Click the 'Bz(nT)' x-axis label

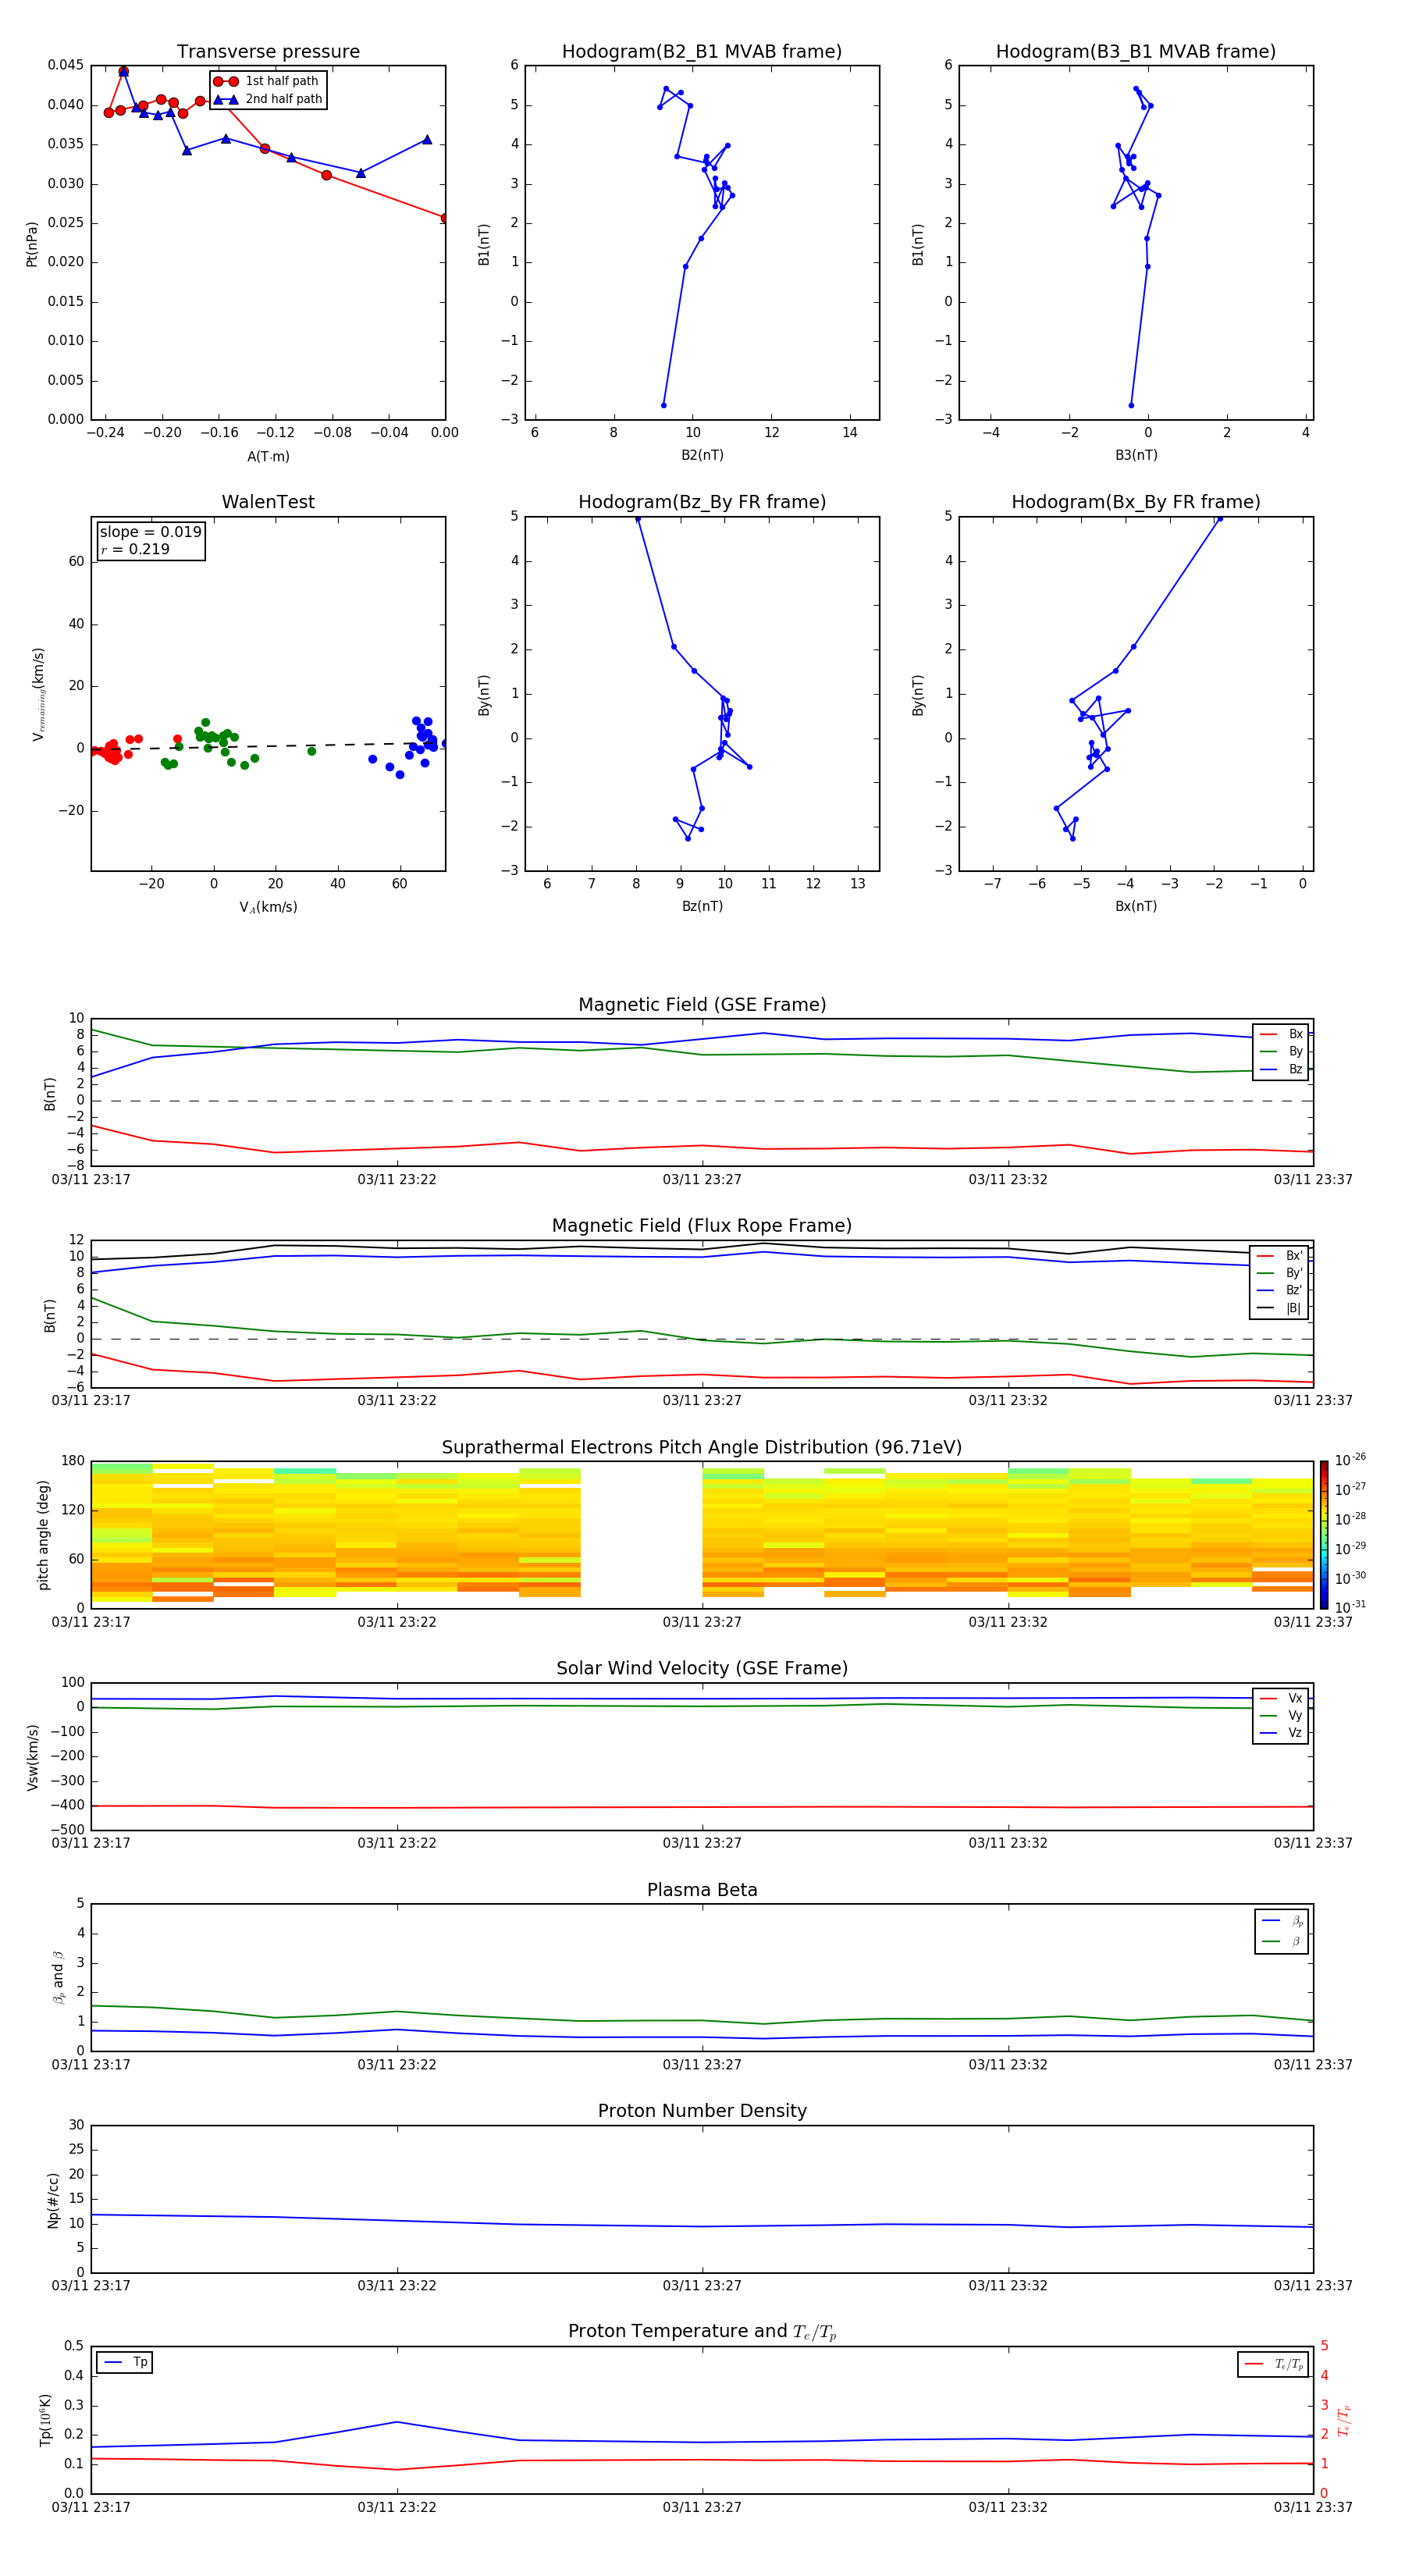pyautogui.click(x=702, y=906)
